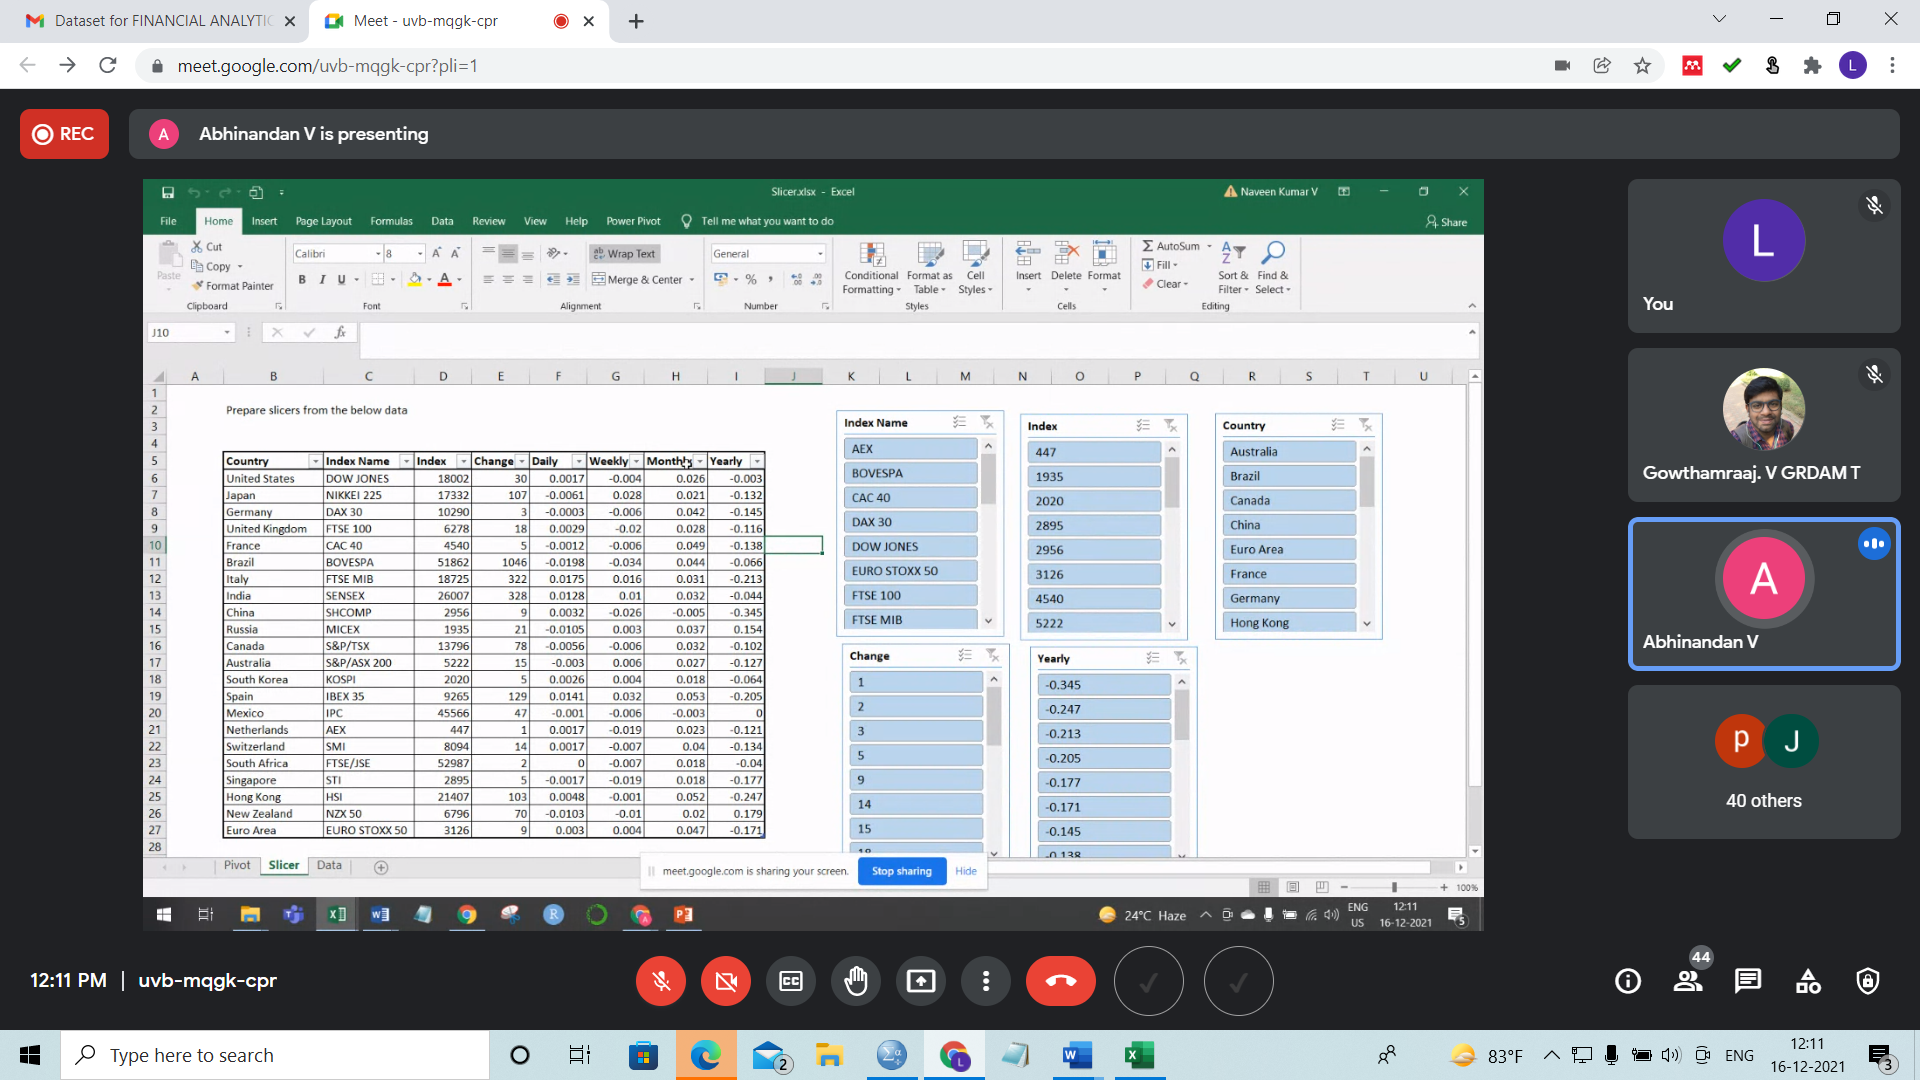The width and height of the screenshot is (1920, 1080).
Task: Toggle multi-select in Index Name slicer
Action: (x=959, y=423)
